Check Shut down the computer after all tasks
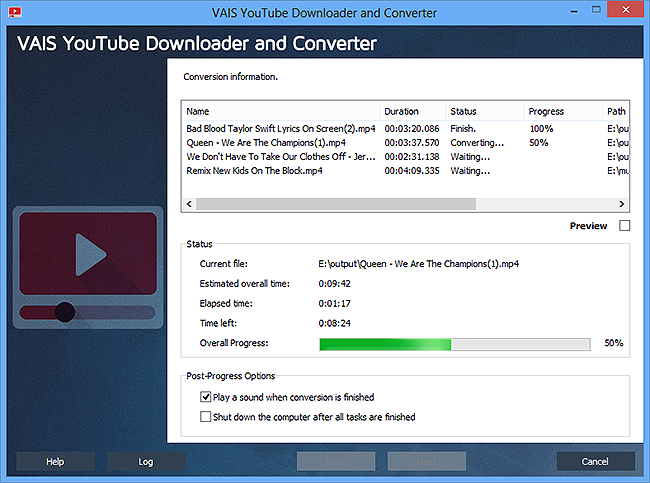Viewport: 650px width, 483px height. click(206, 416)
